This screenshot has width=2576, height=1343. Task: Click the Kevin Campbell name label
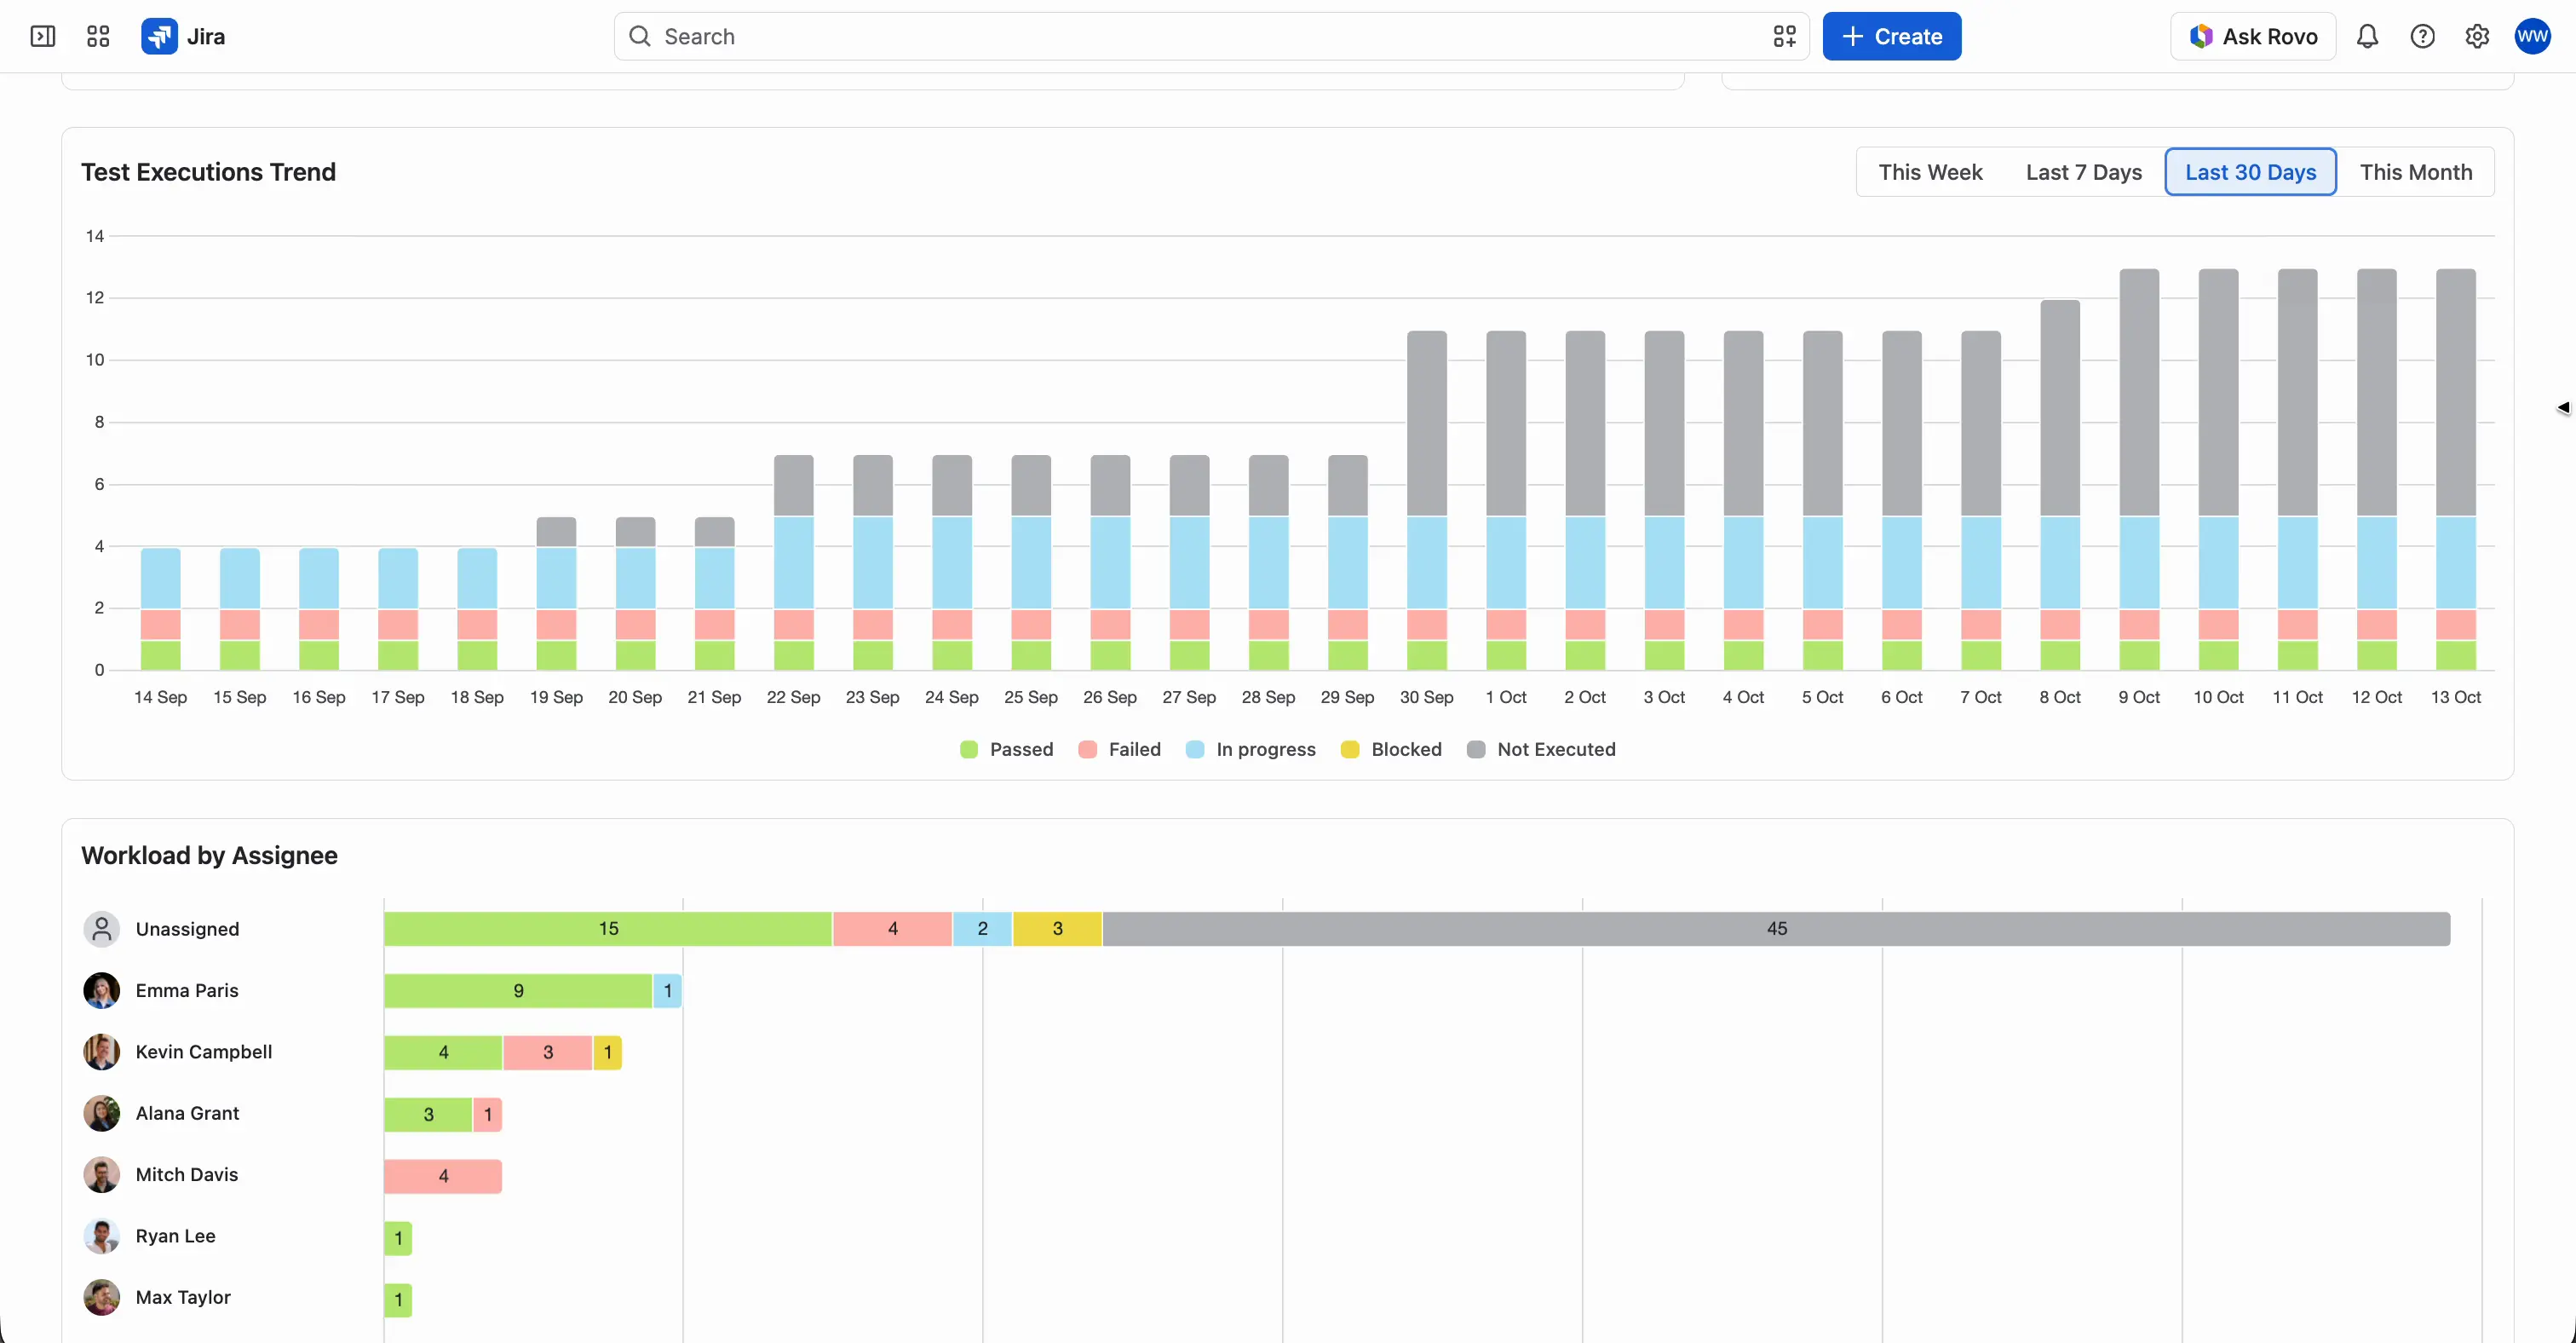tap(204, 1052)
